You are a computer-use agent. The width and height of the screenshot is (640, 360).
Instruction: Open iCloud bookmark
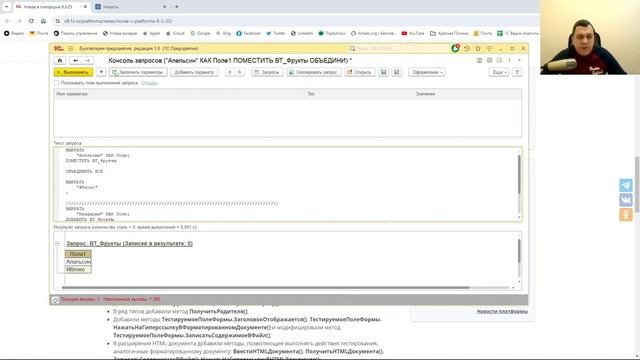click(x=176, y=33)
